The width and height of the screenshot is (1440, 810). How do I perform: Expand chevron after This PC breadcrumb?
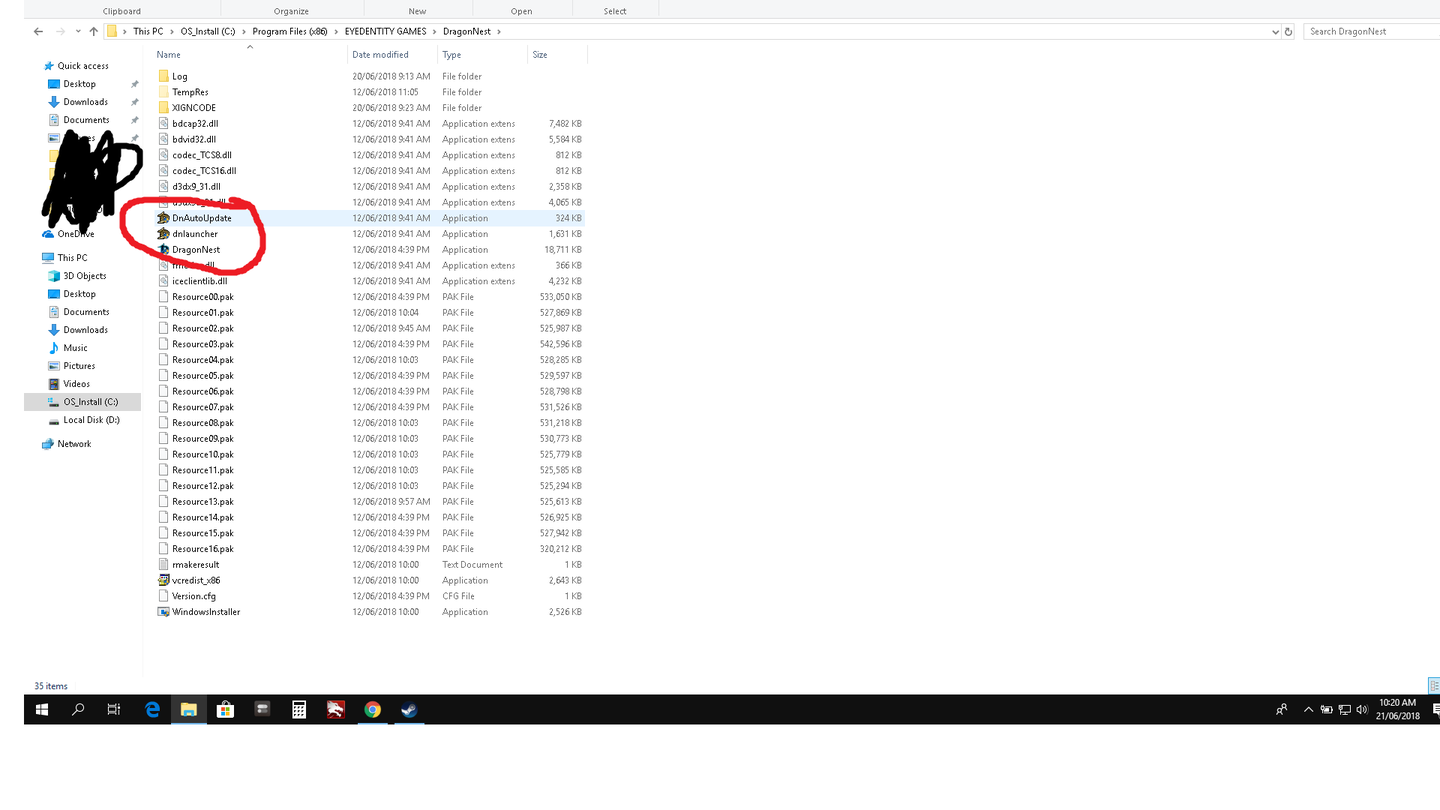(x=172, y=31)
